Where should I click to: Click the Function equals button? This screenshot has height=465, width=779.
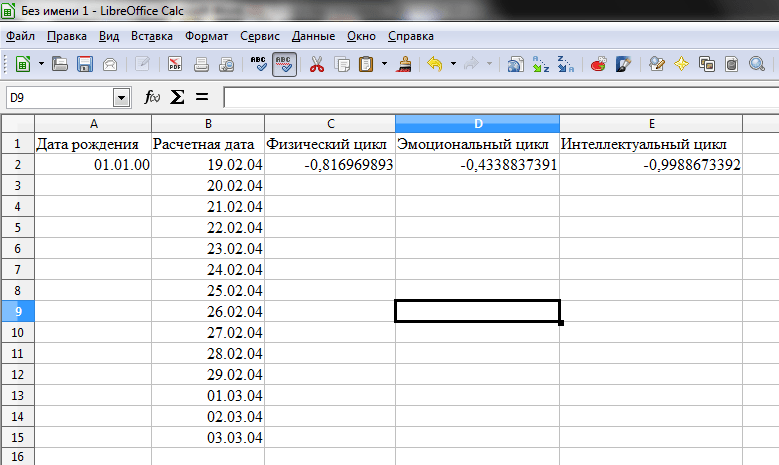click(x=202, y=97)
